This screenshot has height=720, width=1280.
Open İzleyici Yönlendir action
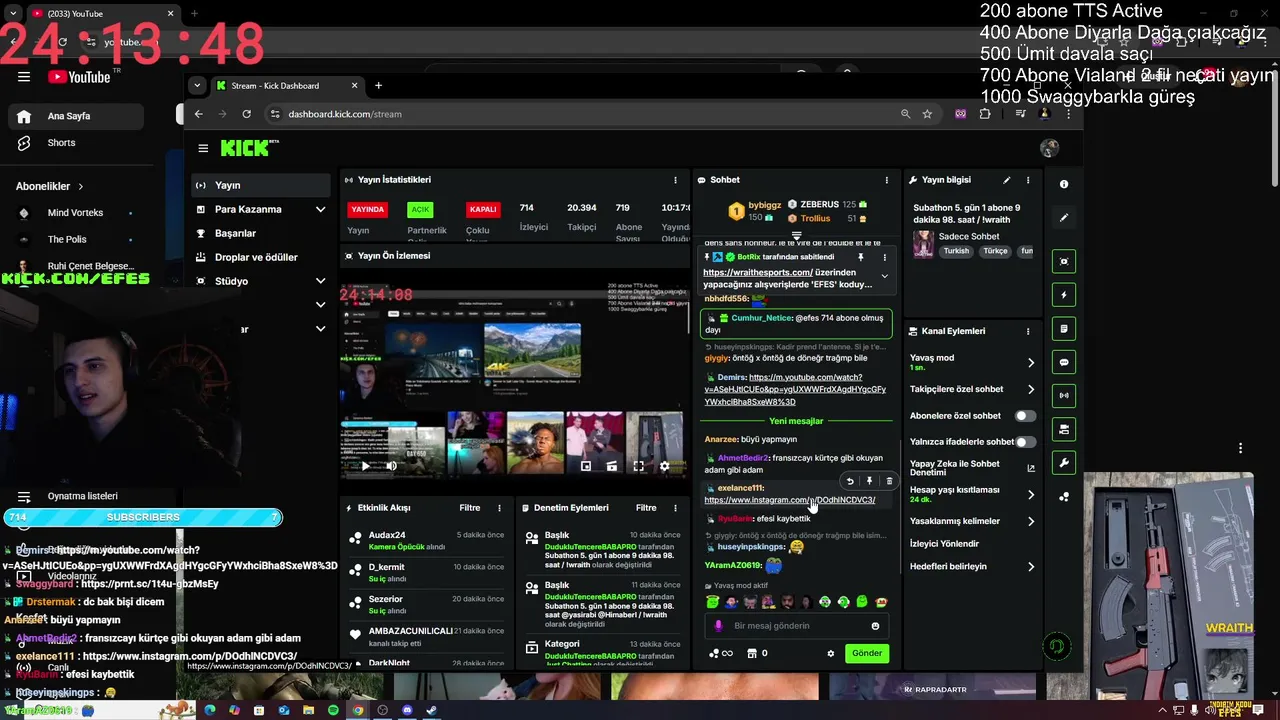(x=944, y=544)
